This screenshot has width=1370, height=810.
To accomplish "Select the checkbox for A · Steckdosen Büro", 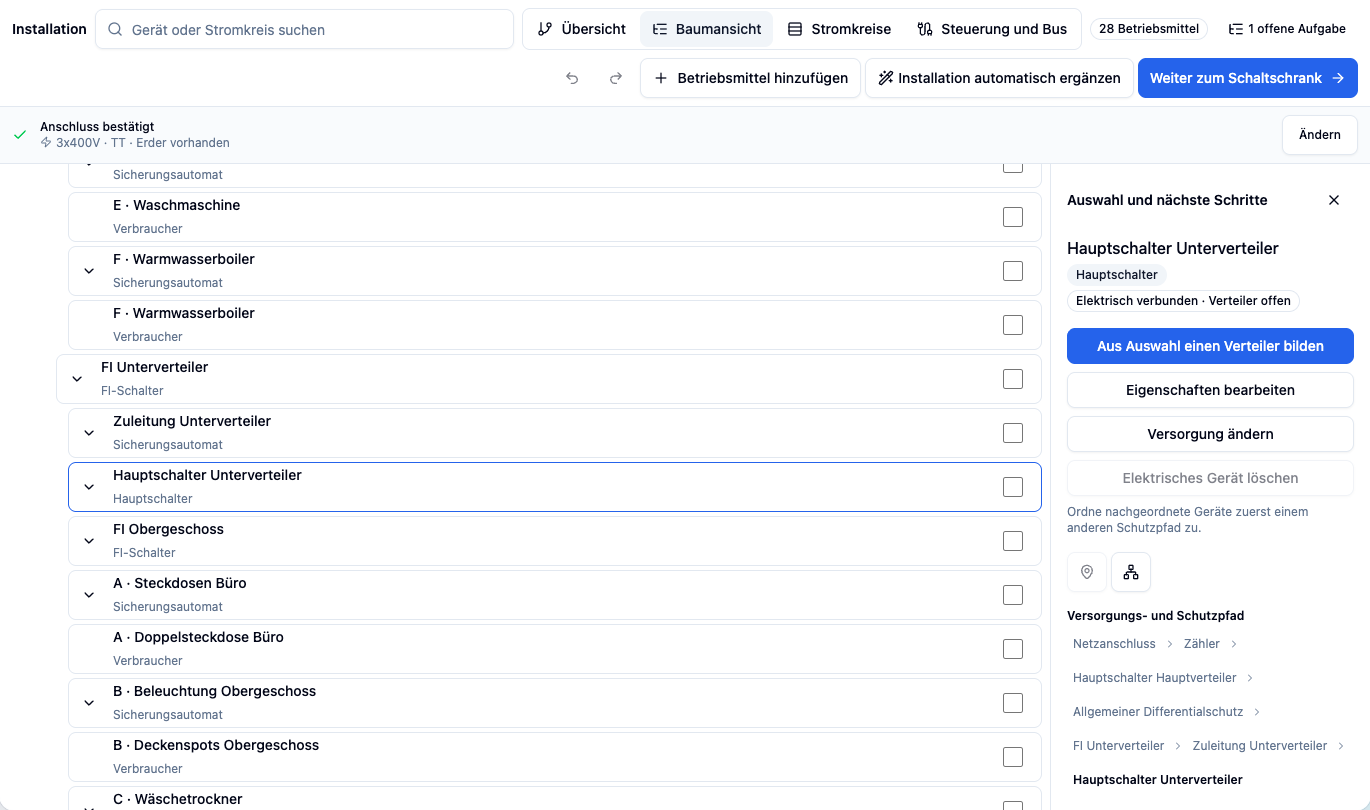I will pyautogui.click(x=1013, y=595).
